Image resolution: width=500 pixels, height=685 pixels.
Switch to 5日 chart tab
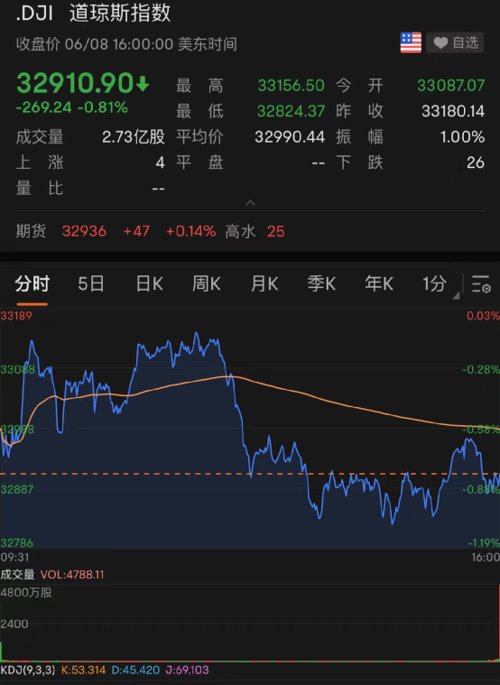(91, 284)
